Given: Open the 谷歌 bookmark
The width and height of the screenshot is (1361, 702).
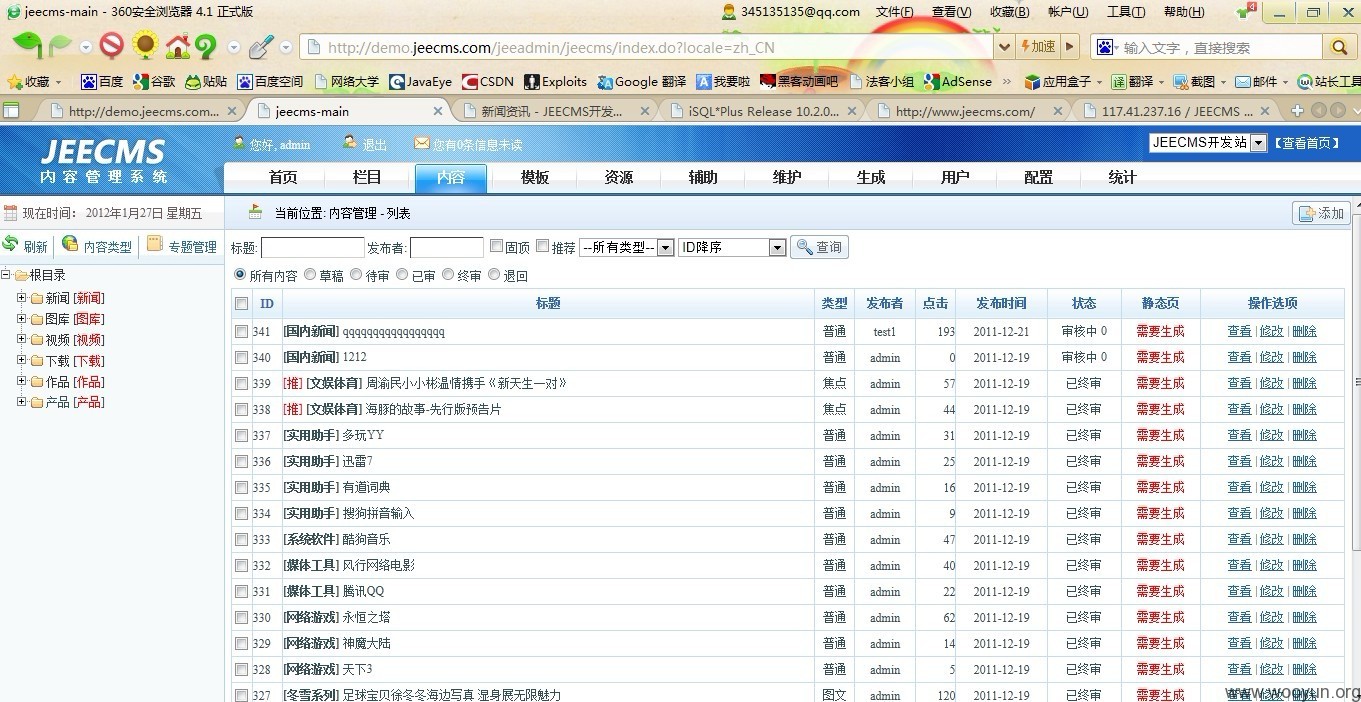Looking at the screenshot, I should (154, 81).
